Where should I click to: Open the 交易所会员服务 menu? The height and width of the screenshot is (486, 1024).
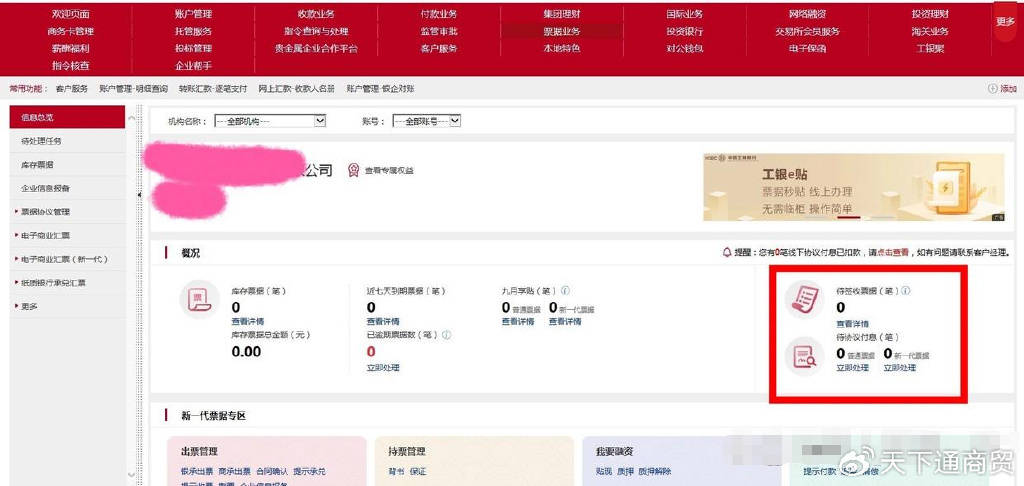click(x=807, y=31)
